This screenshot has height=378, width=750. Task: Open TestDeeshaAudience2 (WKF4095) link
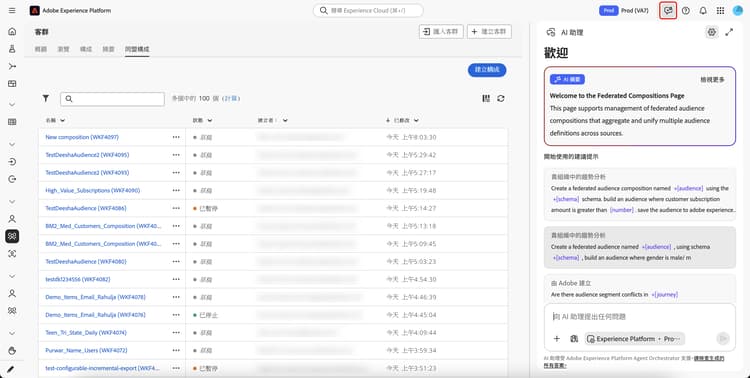coord(87,155)
